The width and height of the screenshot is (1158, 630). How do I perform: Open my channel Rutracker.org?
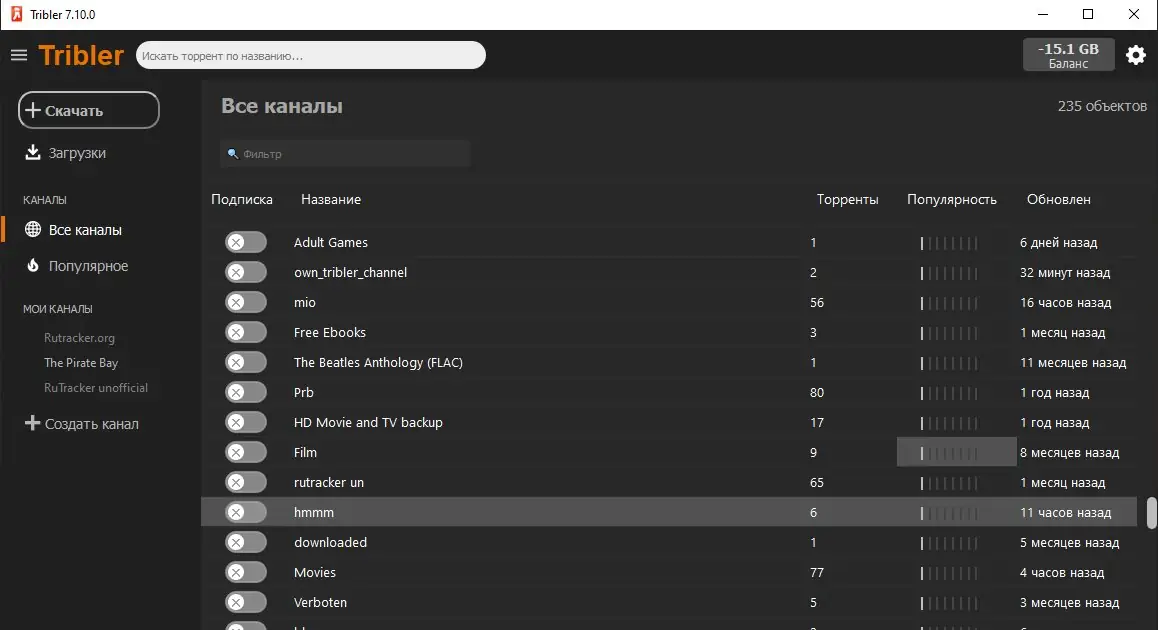pos(79,338)
